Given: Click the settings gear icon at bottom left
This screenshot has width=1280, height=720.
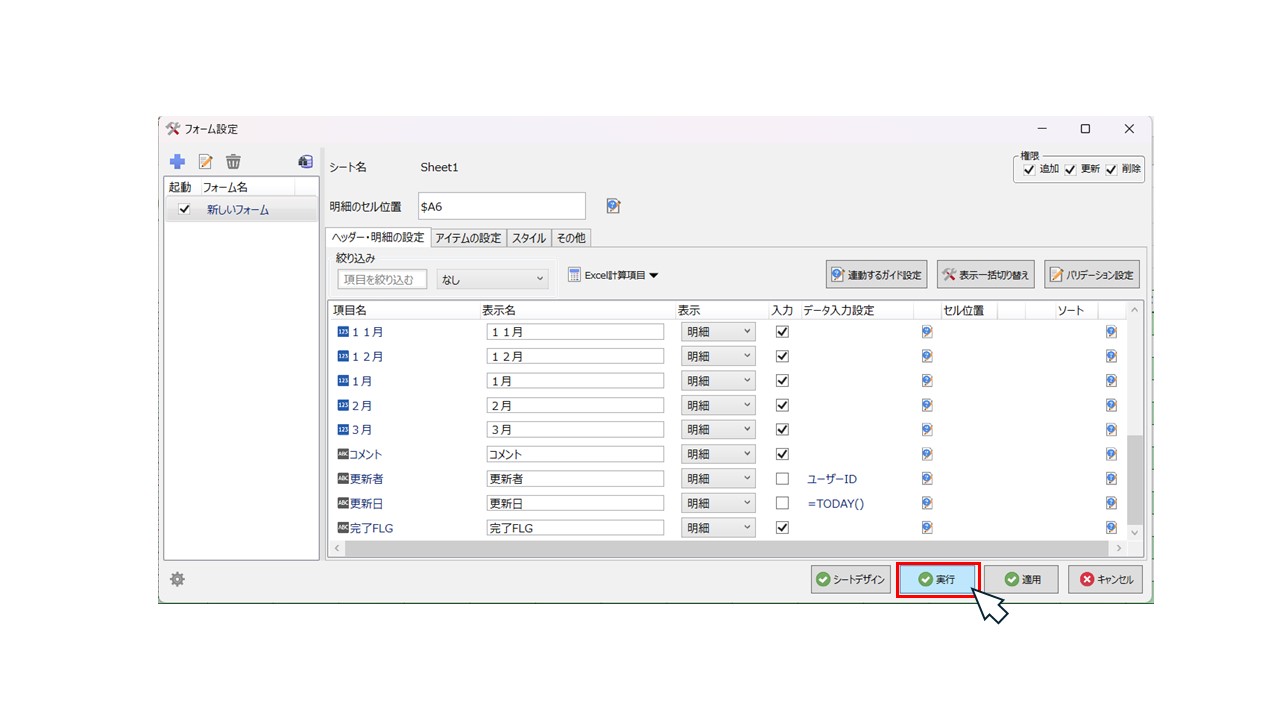Looking at the screenshot, I should click(x=177, y=579).
